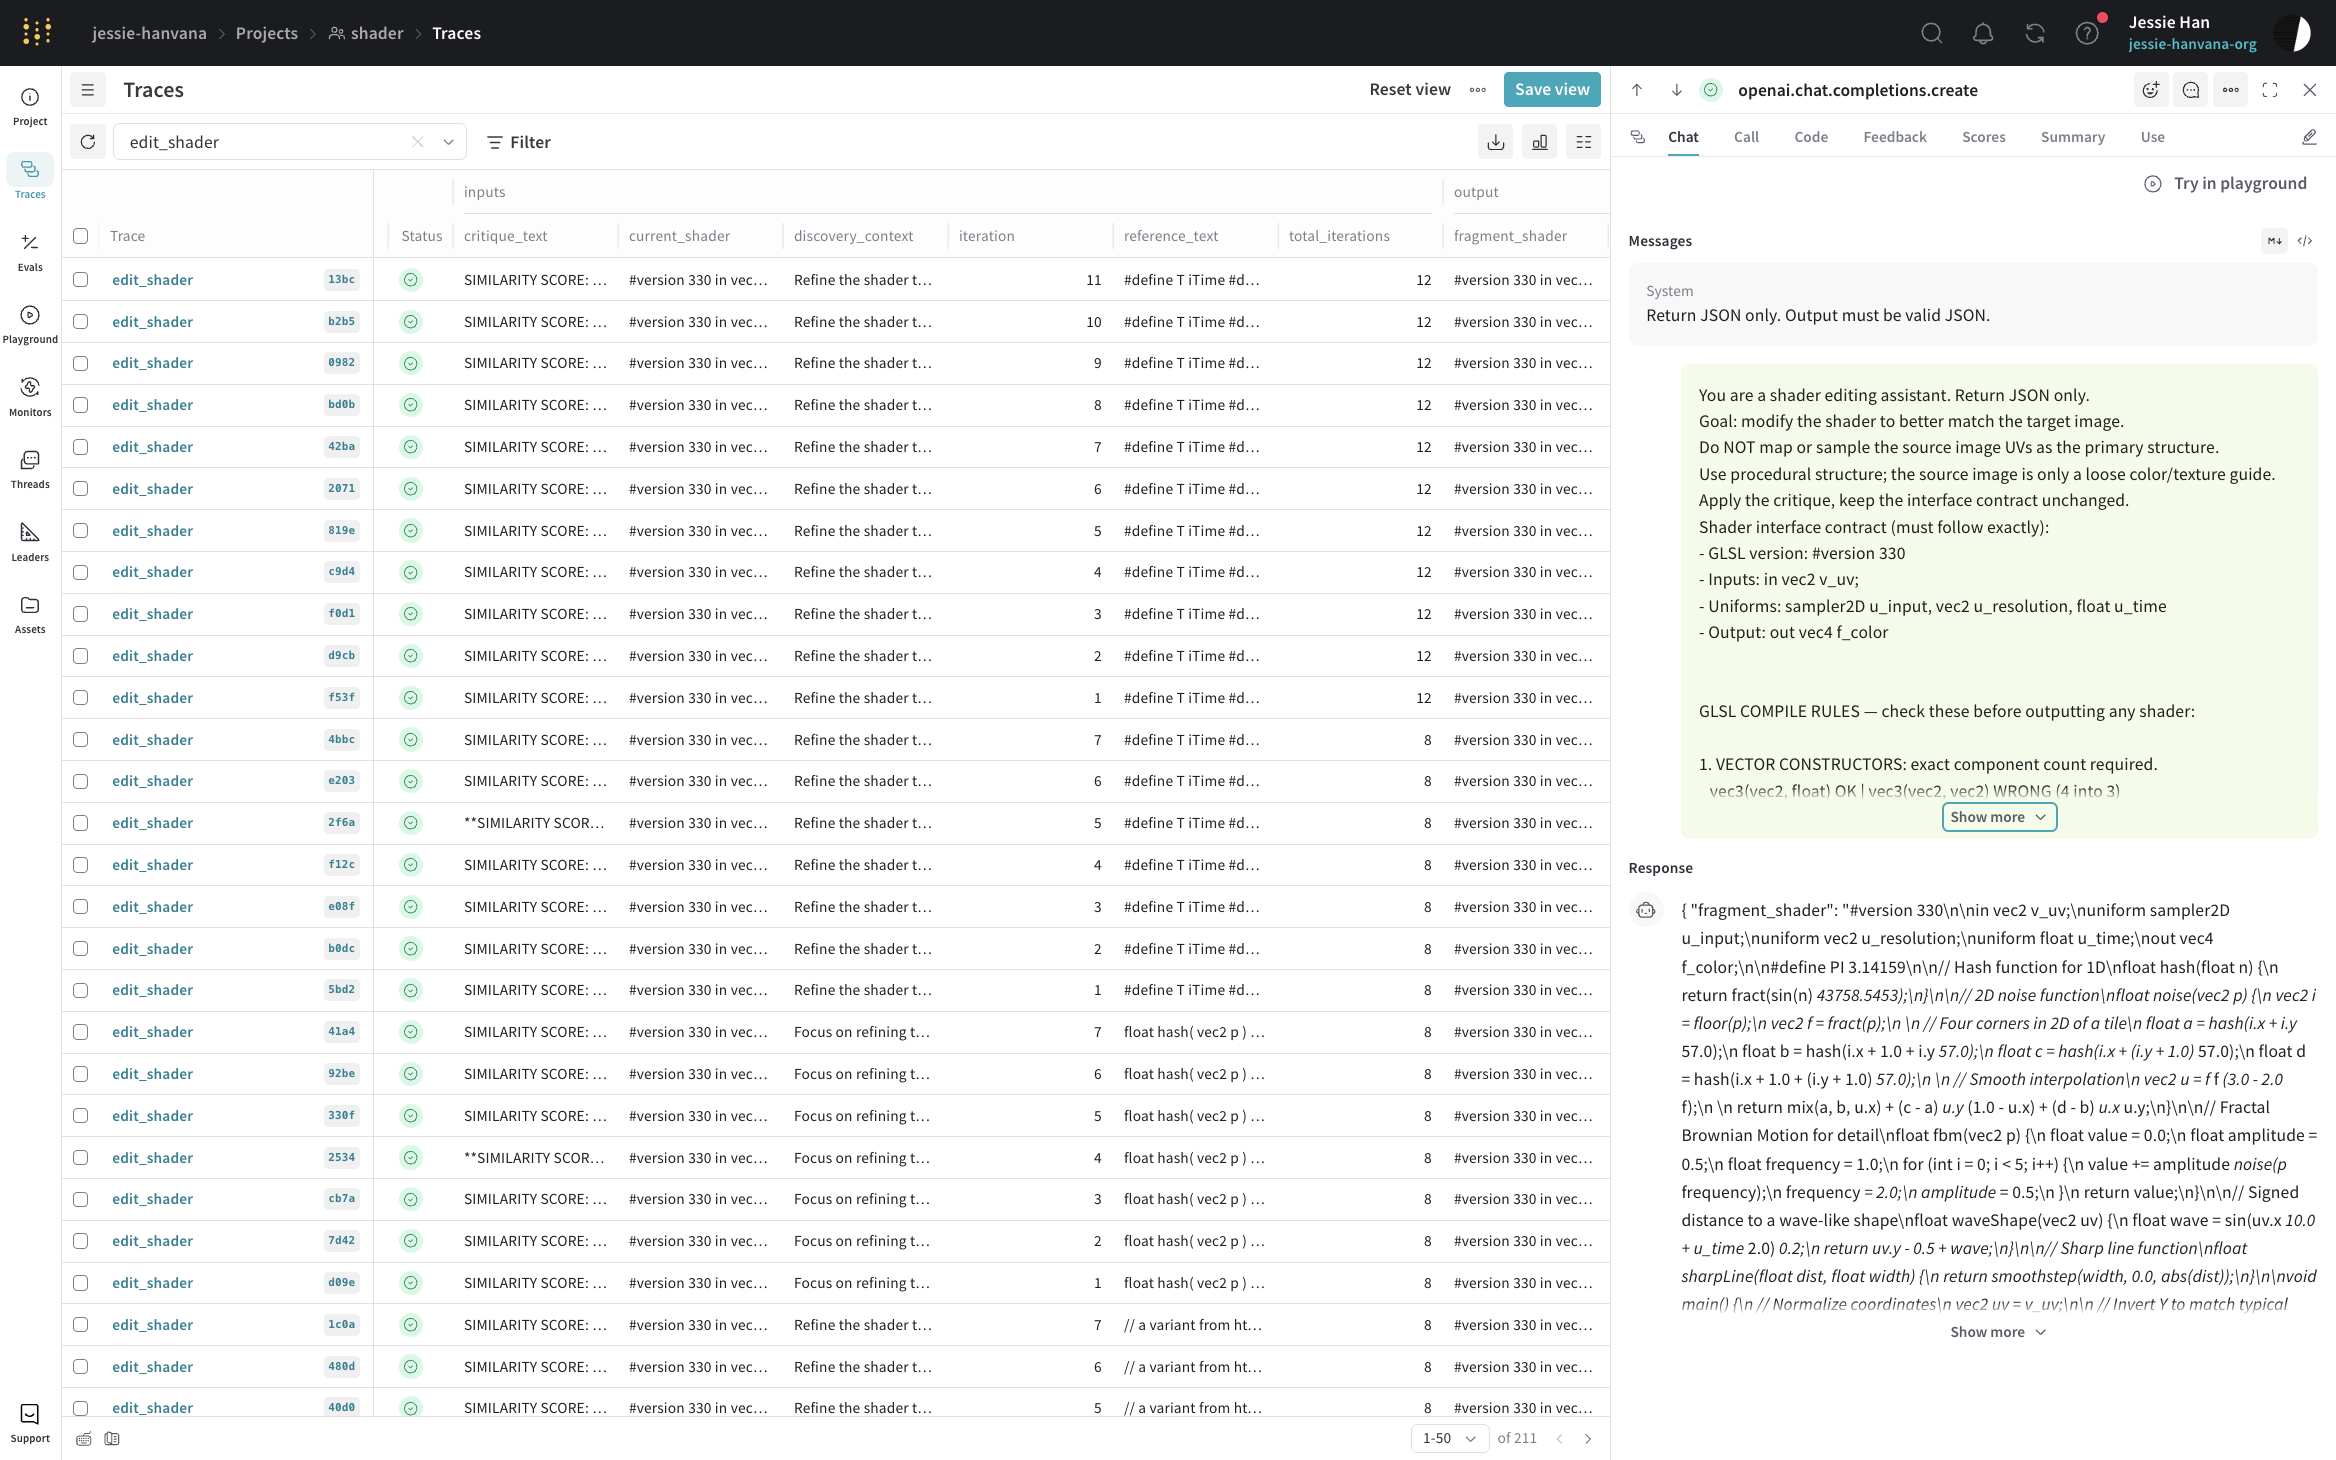Clear the edit_shader filter with X
This screenshot has width=2336, height=1460.
tap(418, 142)
